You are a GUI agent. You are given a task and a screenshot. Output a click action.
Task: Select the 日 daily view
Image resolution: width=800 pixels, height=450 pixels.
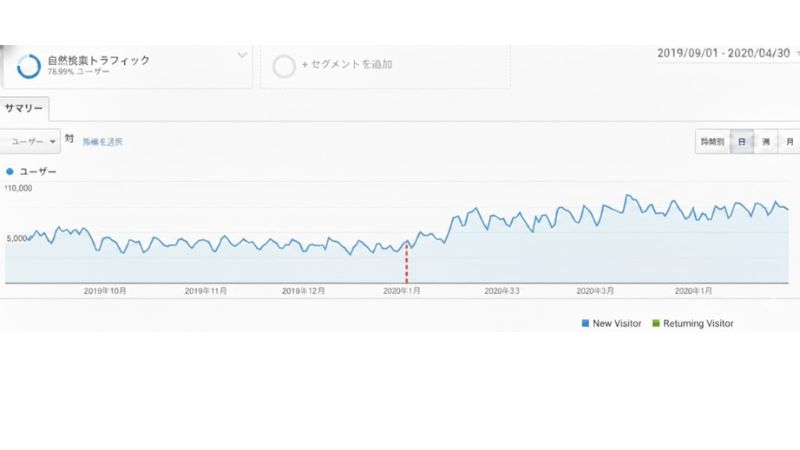(742, 142)
